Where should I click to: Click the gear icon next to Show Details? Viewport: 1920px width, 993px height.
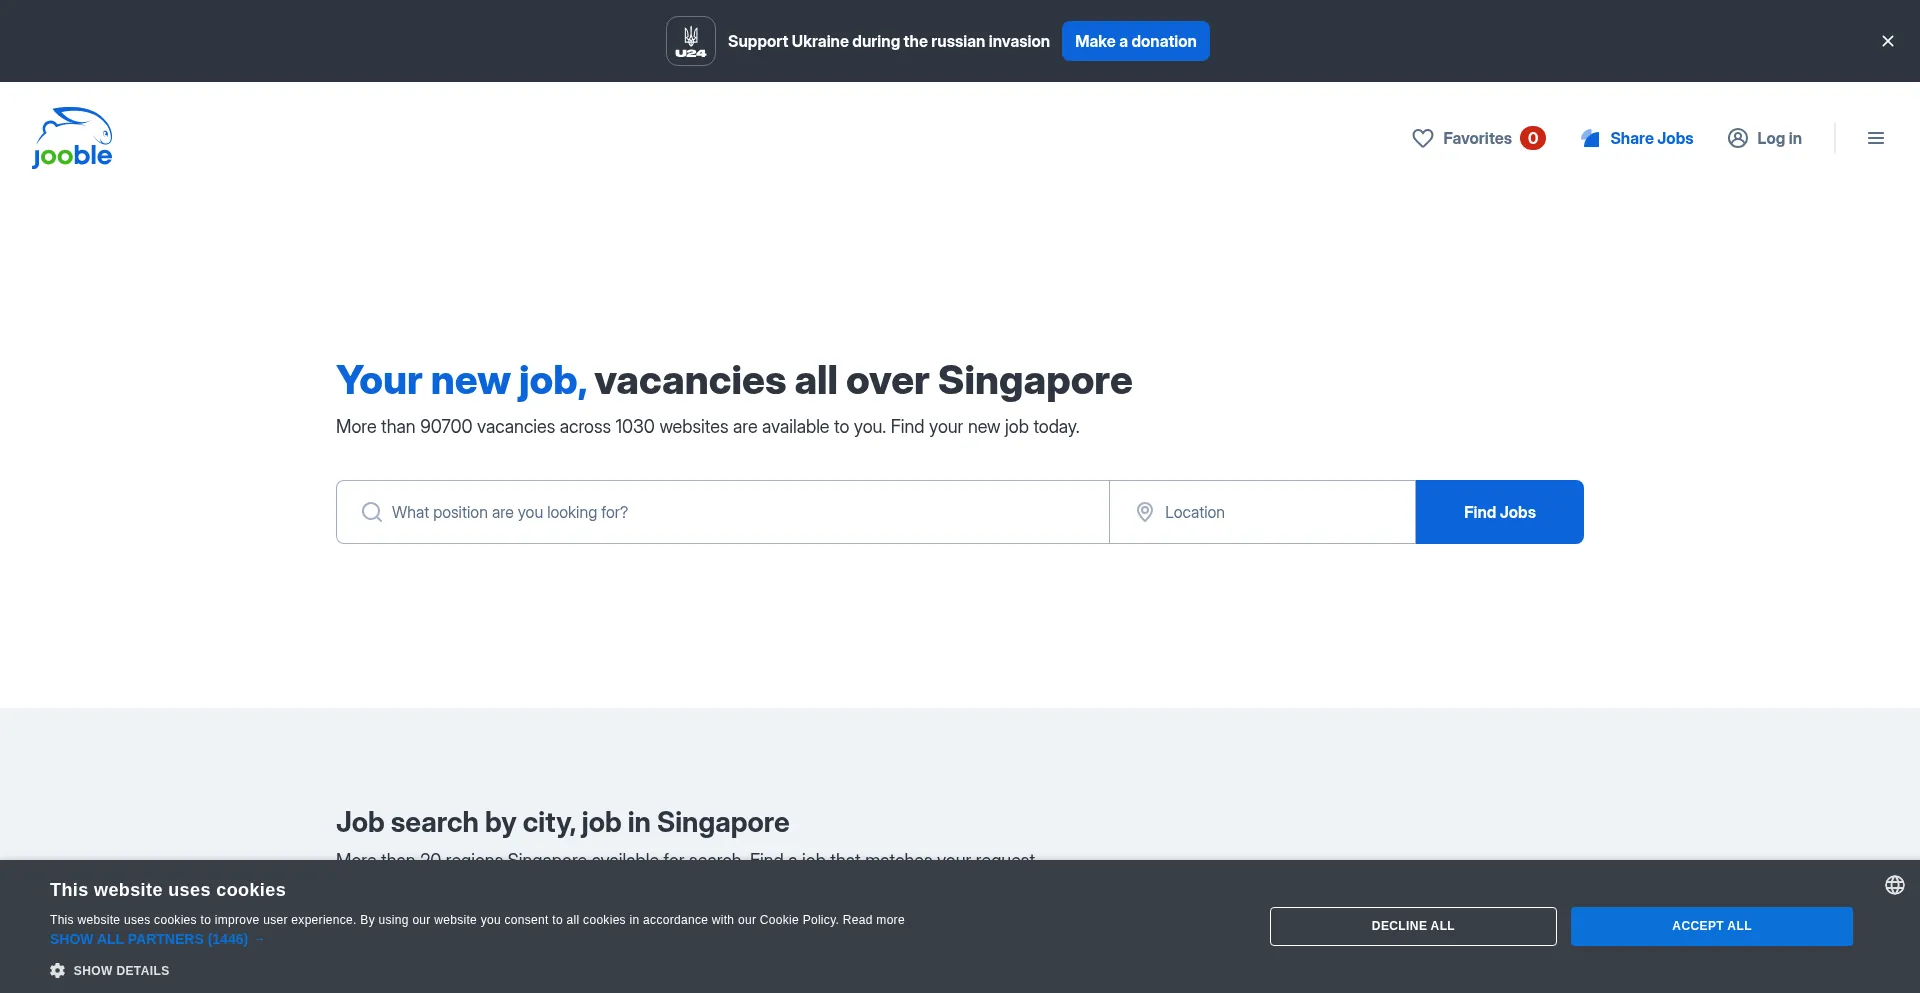tap(58, 970)
